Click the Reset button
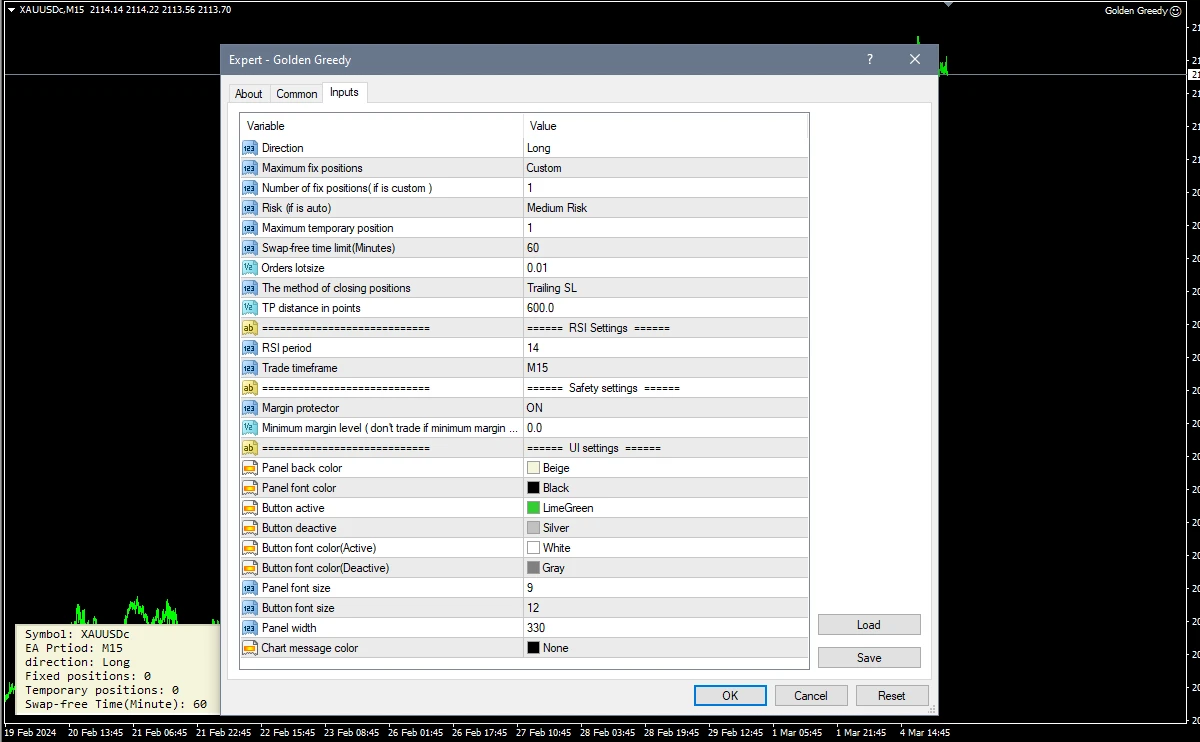This screenshot has width=1200, height=742. pyautogui.click(x=891, y=696)
